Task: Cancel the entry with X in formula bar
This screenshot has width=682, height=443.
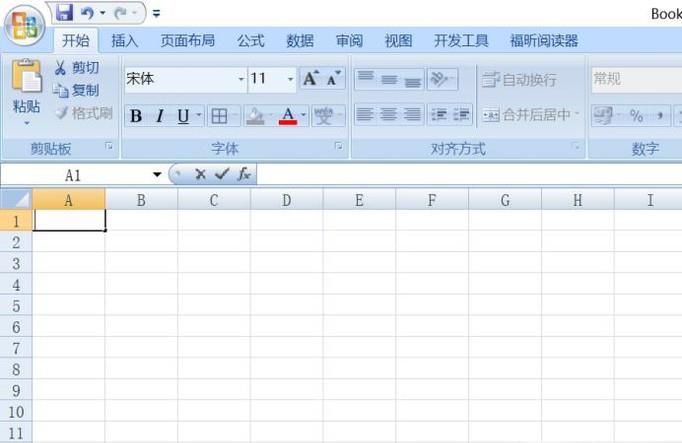Action: [x=201, y=175]
